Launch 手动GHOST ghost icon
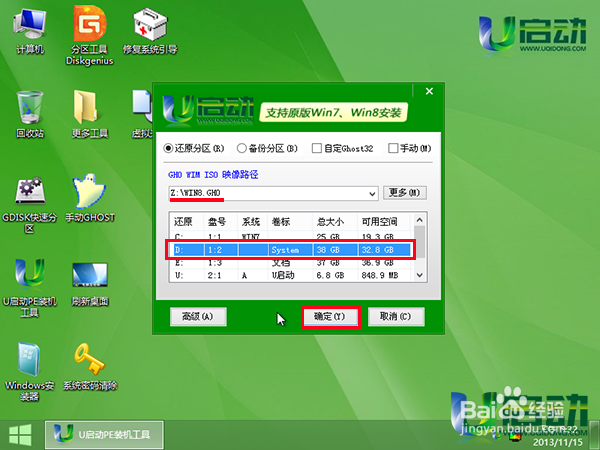The width and height of the screenshot is (600, 450). click(90, 198)
